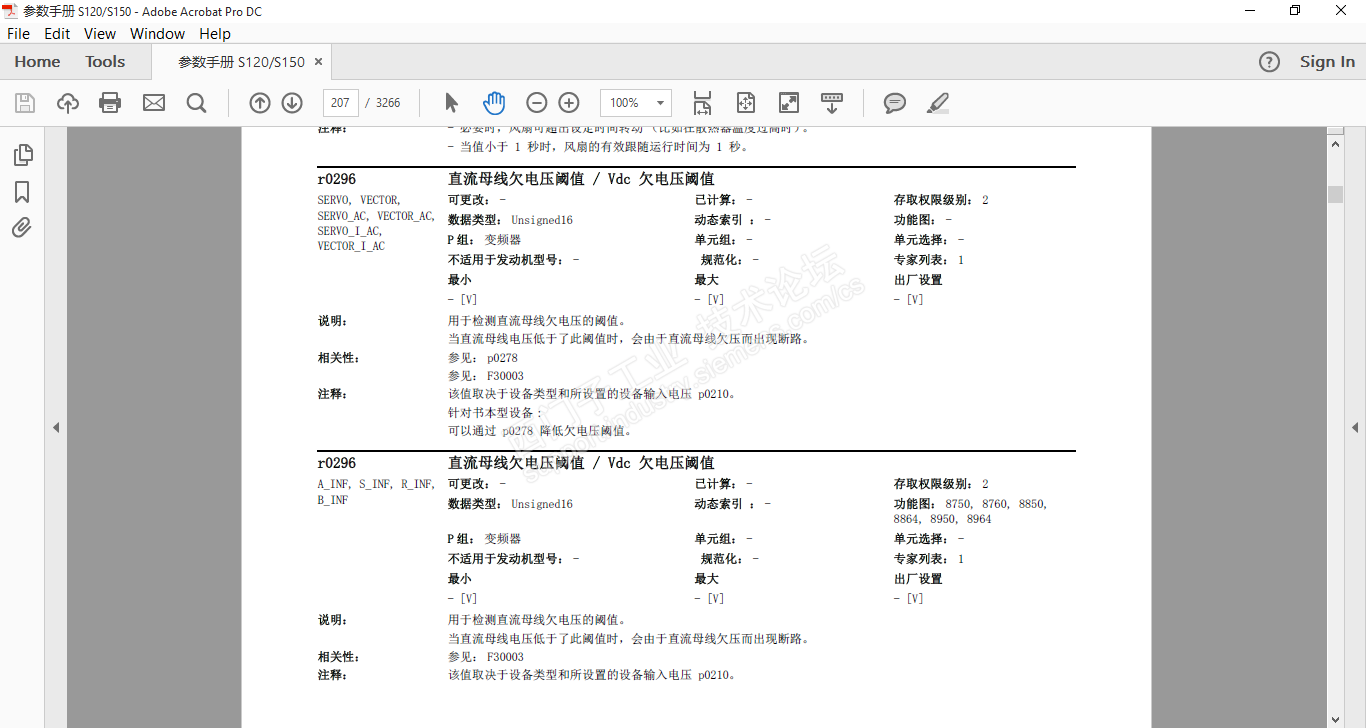The width and height of the screenshot is (1366, 728).
Task: Open the View menu
Action: click(x=100, y=33)
